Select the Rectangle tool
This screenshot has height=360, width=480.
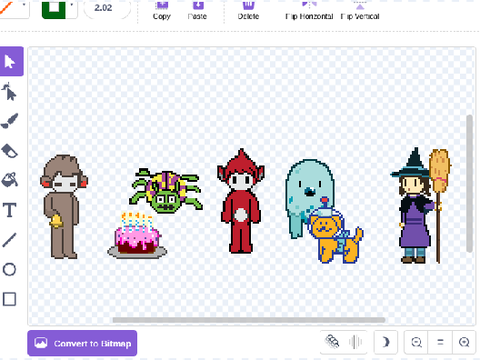(x=9, y=299)
